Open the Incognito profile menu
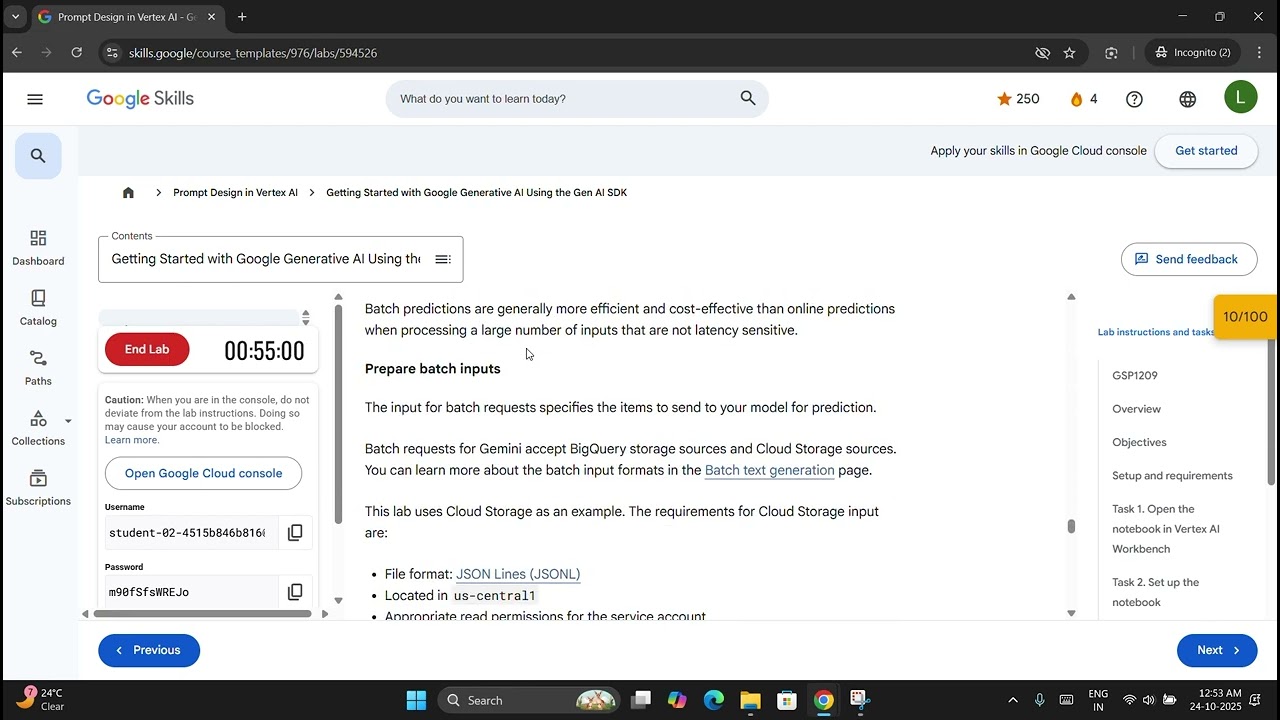This screenshot has height=720, width=1280. point(1193,53)
